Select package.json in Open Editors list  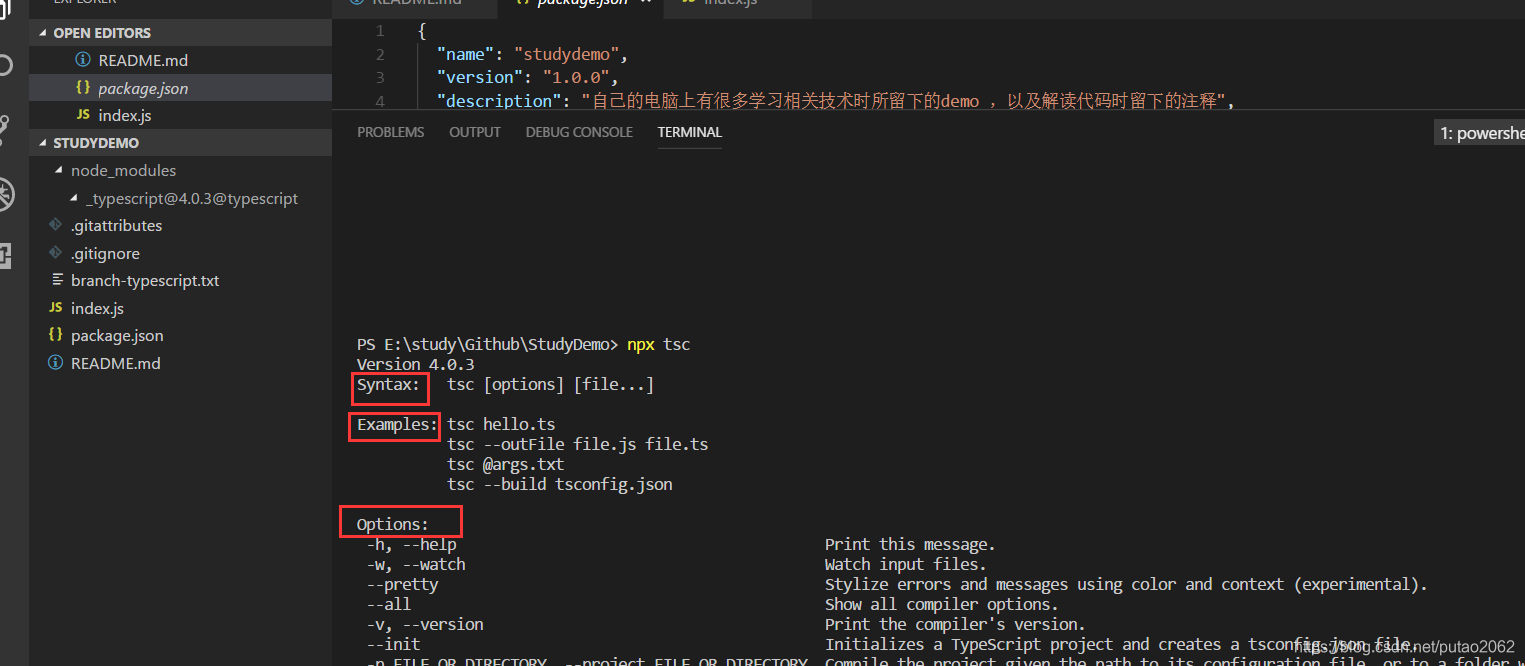pos(180,88)
